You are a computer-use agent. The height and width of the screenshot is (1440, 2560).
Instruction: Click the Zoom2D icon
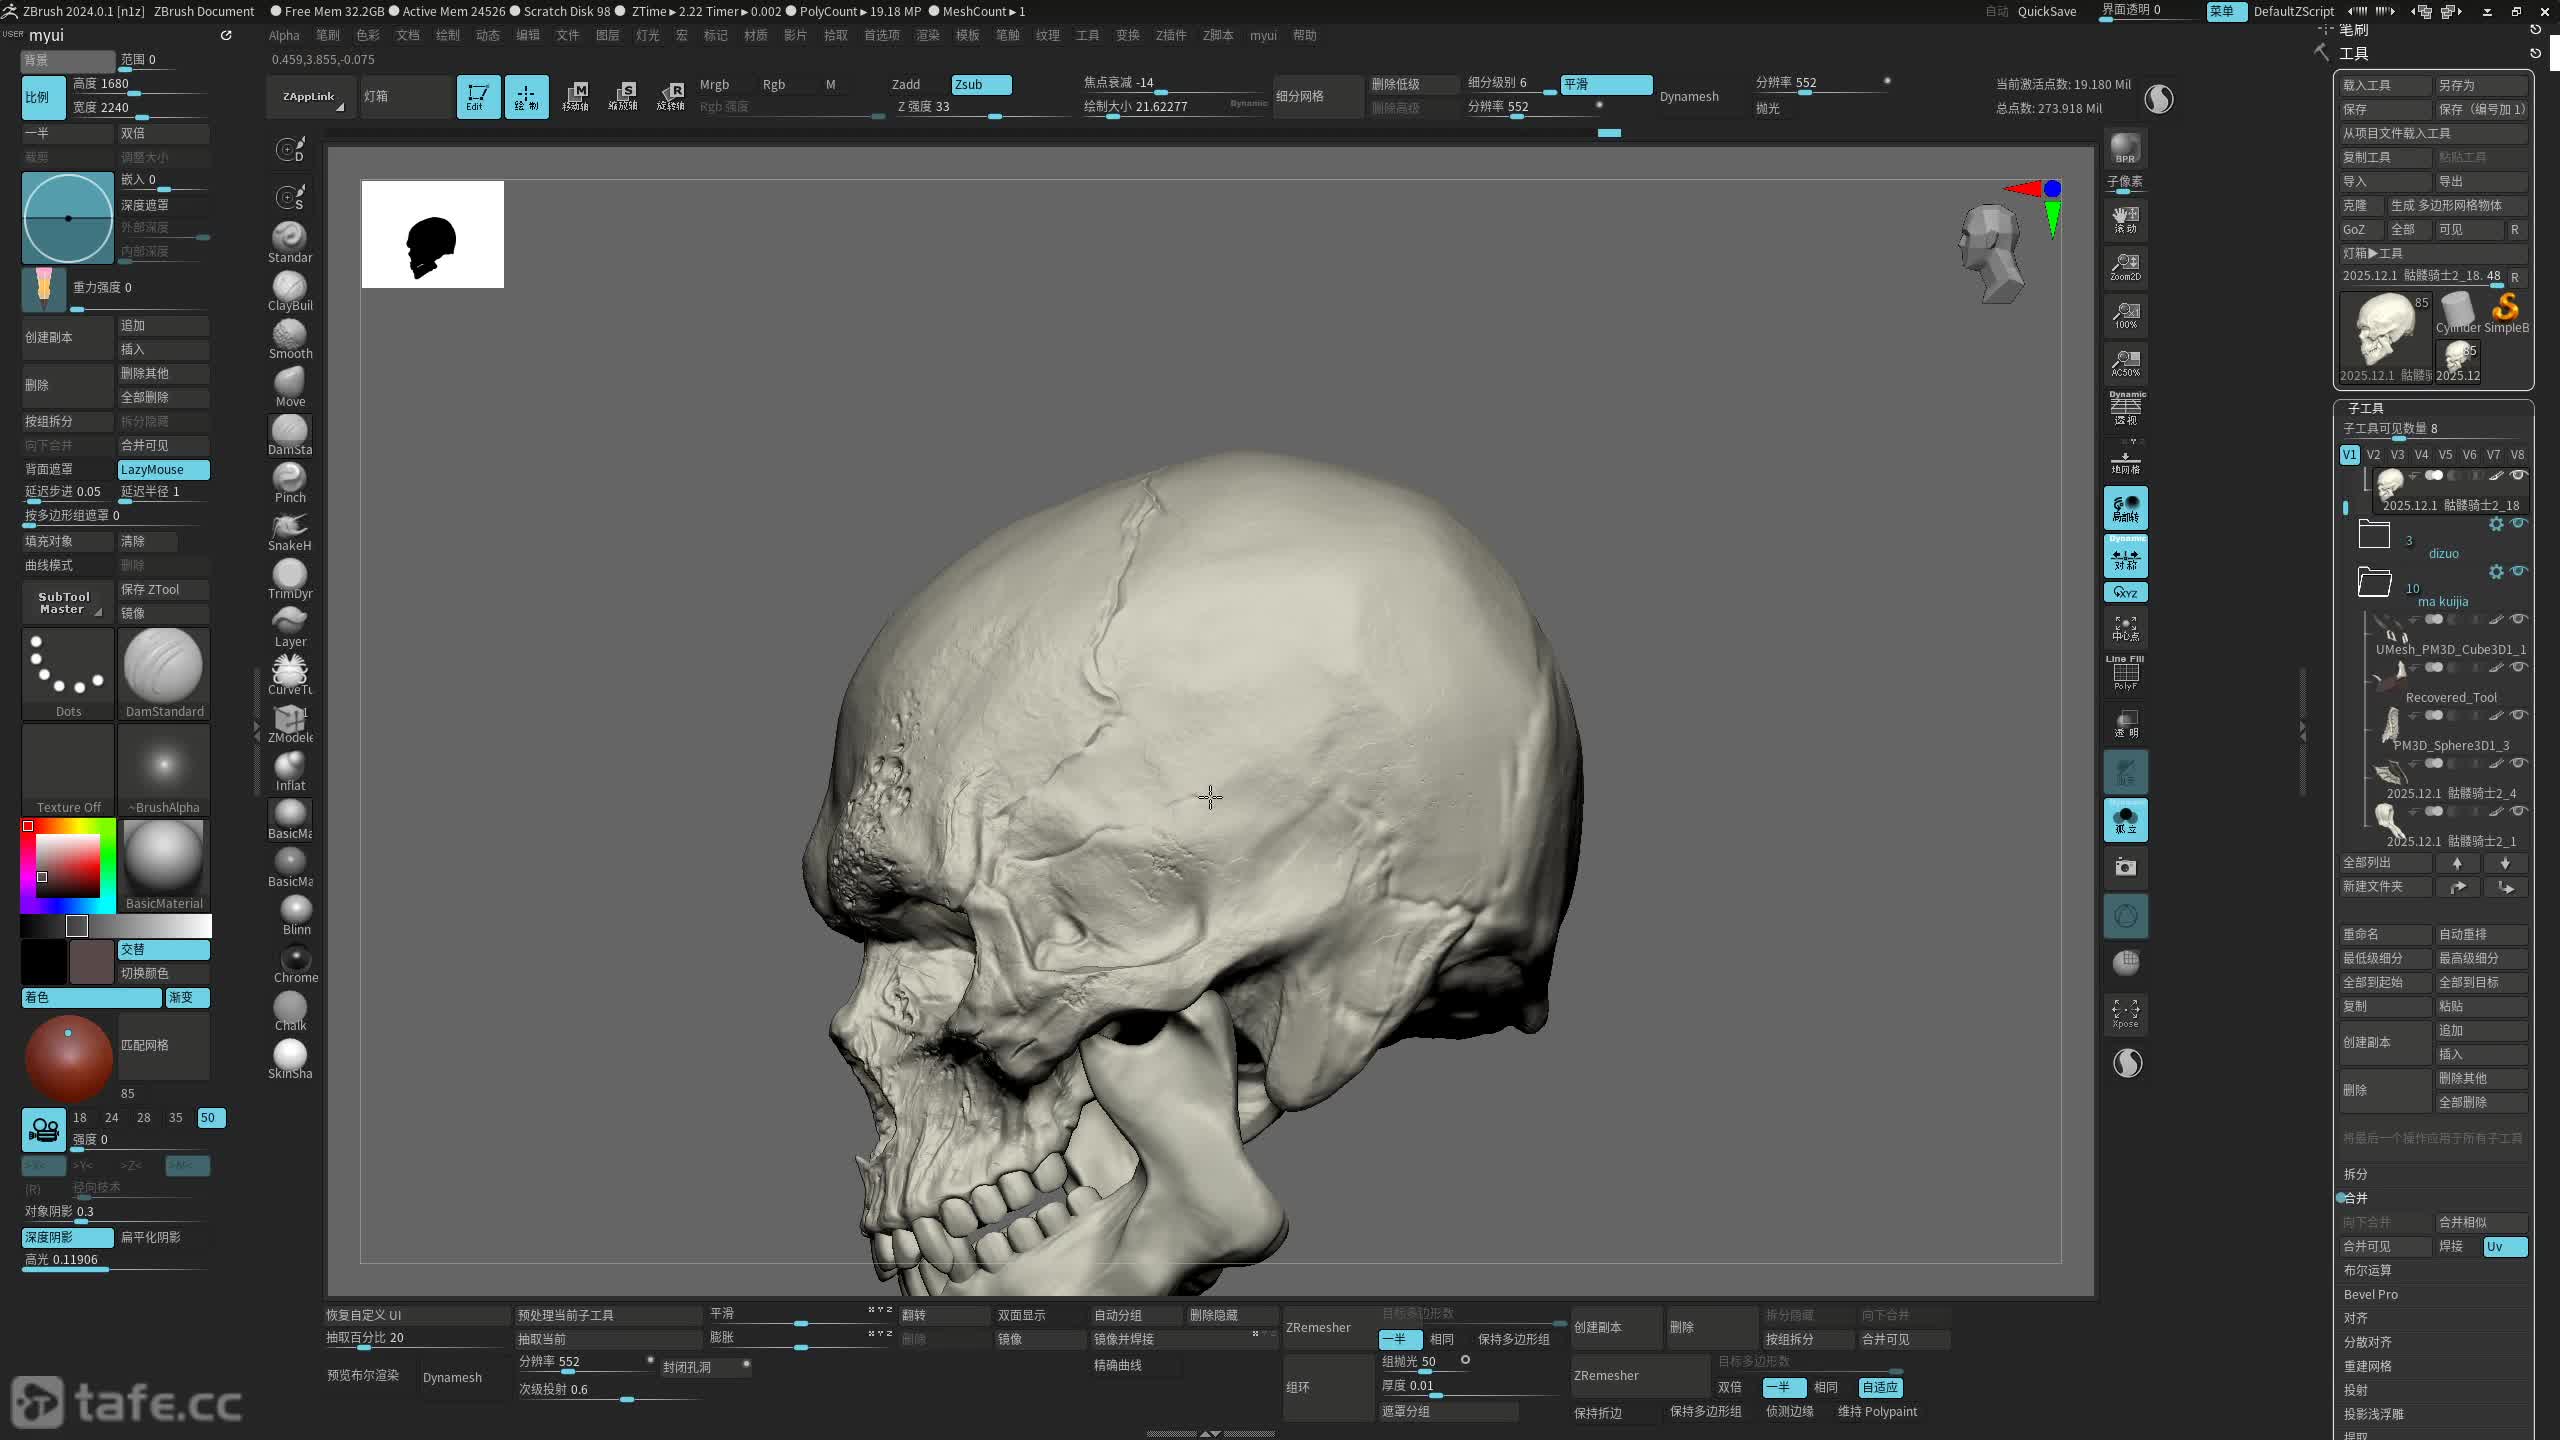click(2125, 266)
